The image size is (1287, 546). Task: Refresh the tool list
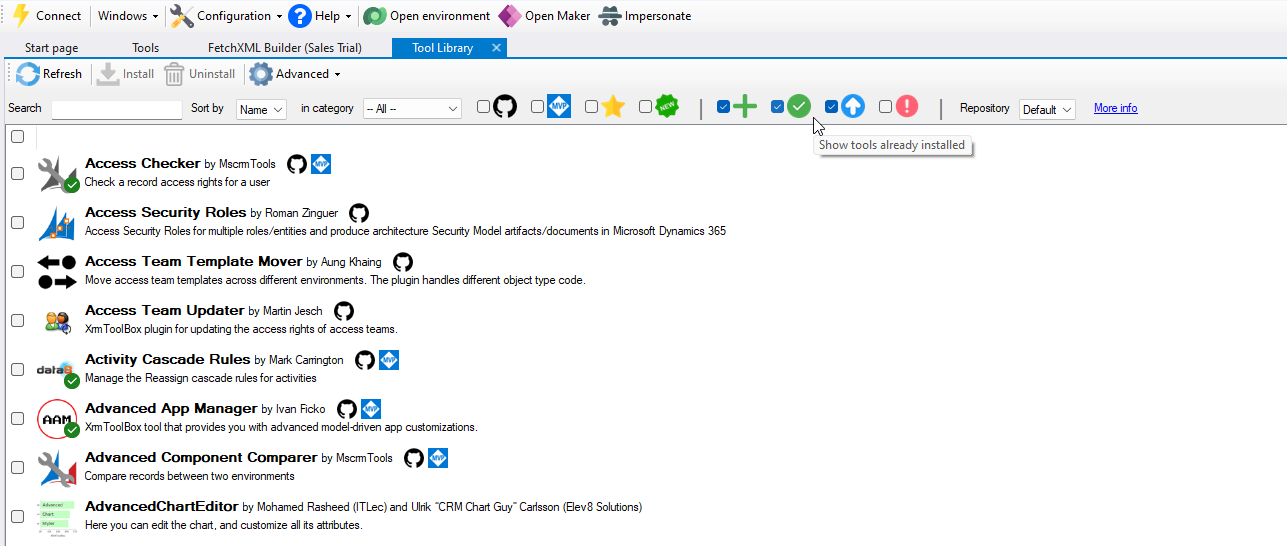pyautogui.click(x=50, y=74)
